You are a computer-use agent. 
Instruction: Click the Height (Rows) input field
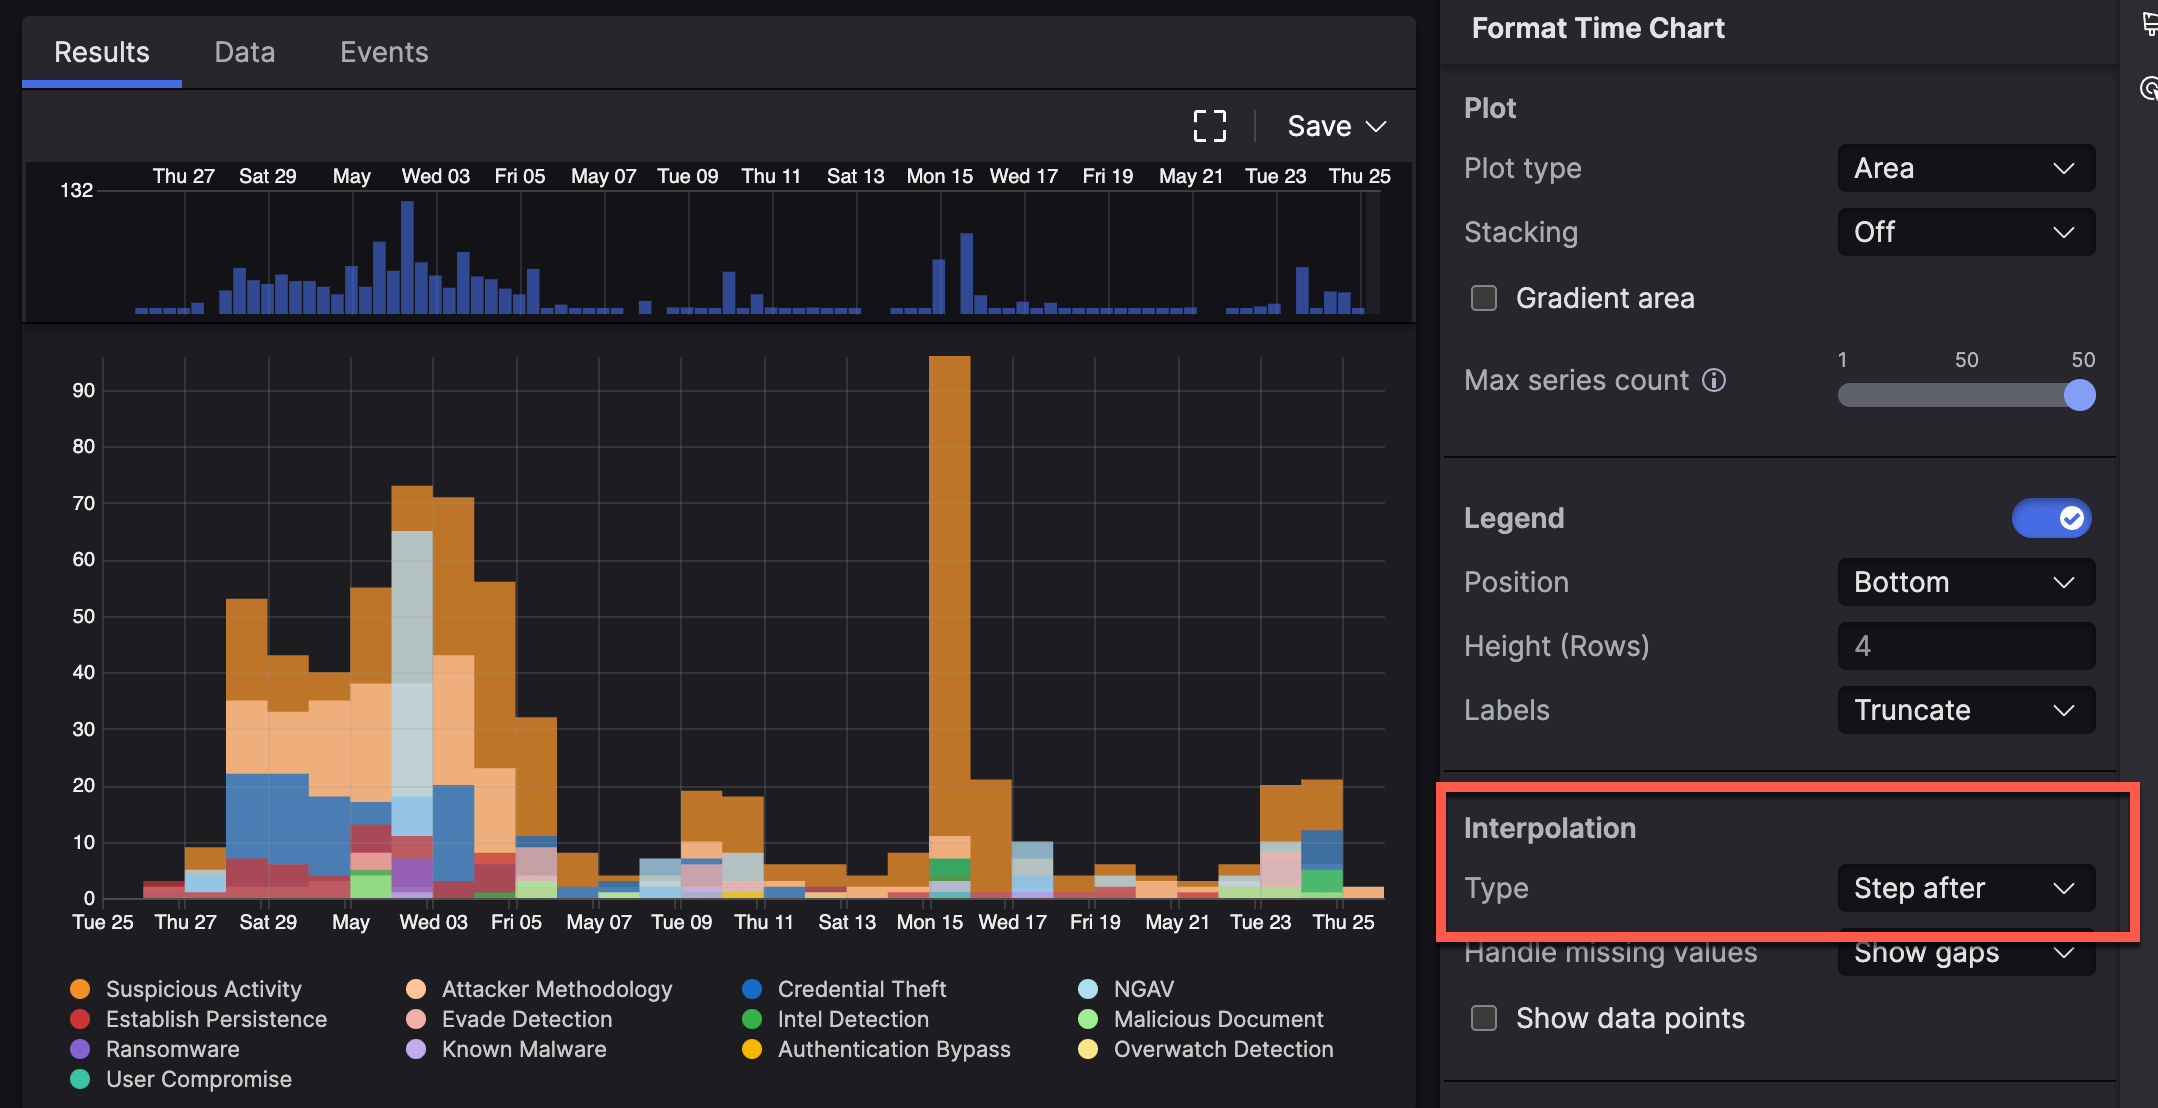1965,646
